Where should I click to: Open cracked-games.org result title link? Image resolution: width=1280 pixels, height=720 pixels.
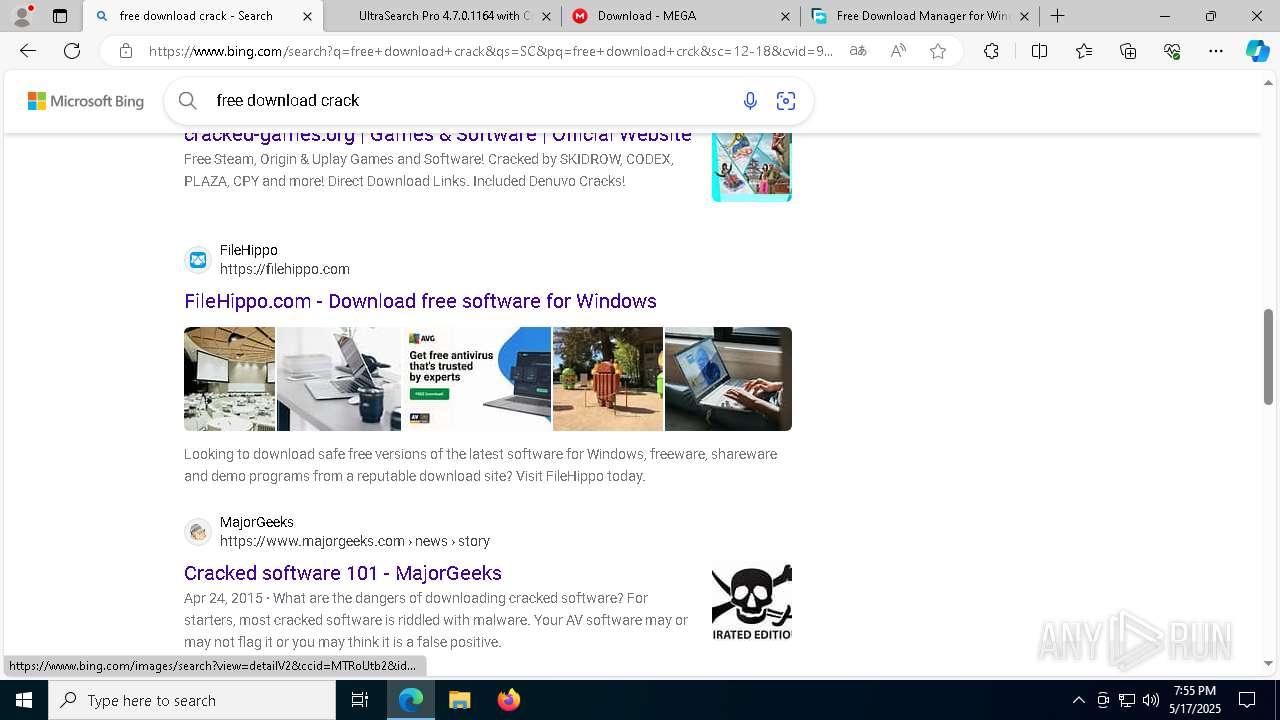click(x=438, y=135)
